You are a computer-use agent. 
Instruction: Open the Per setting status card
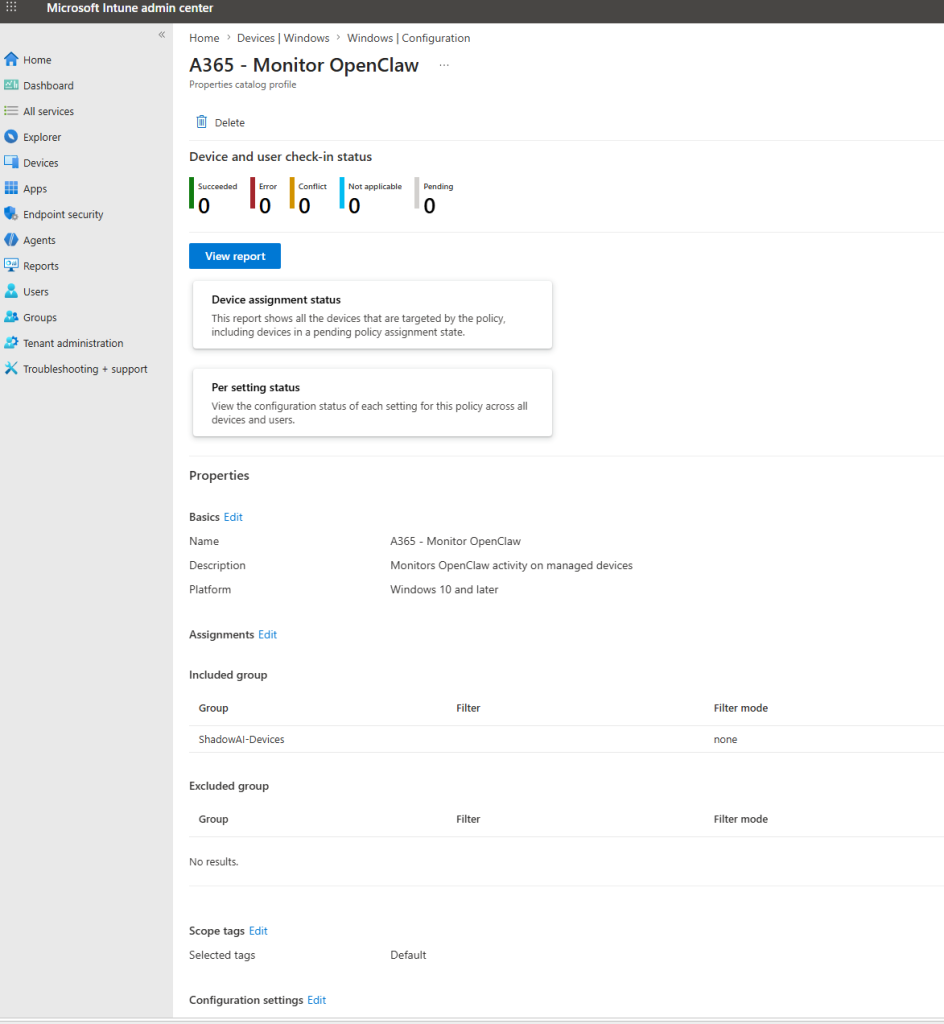coord(372,402)
